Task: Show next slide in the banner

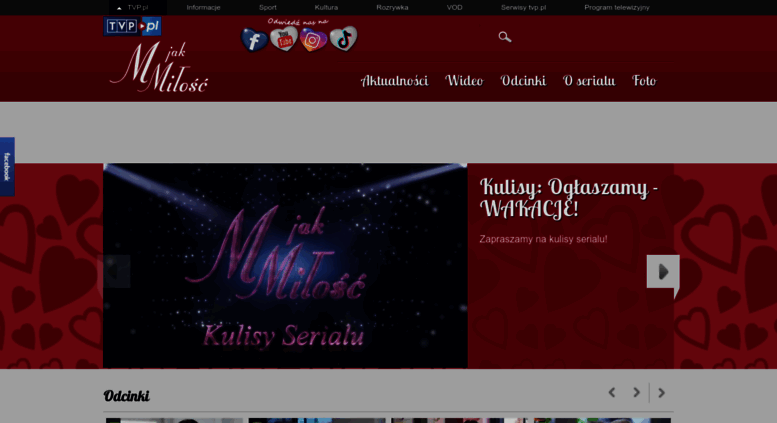Action: [x=663, y=271]
